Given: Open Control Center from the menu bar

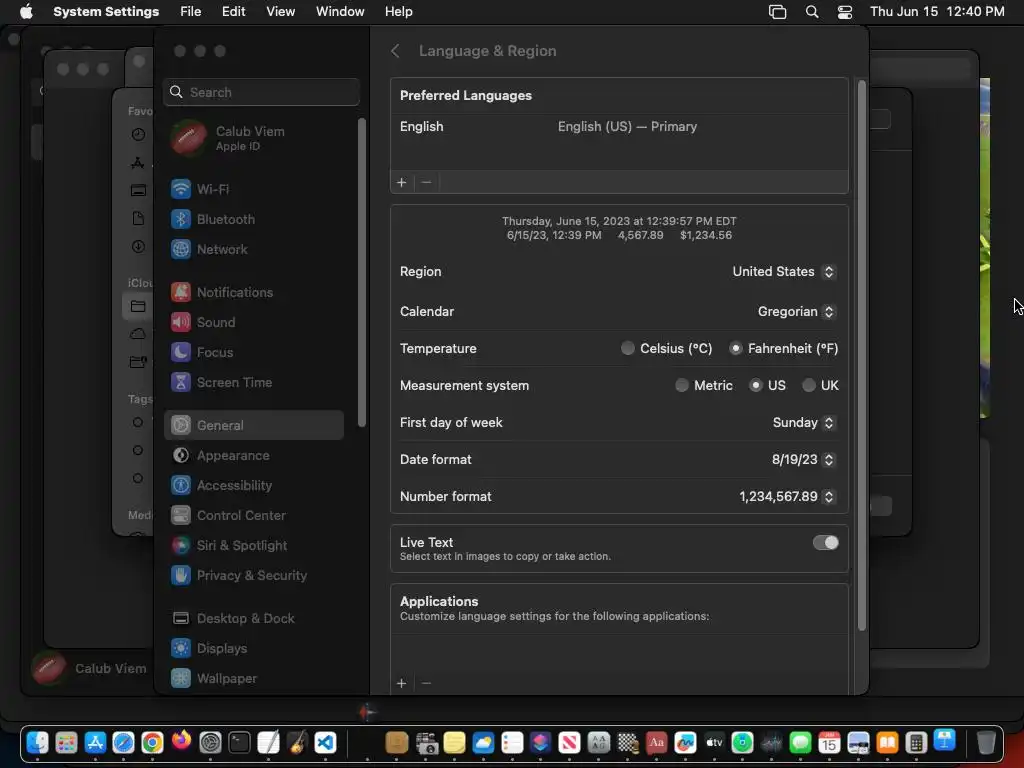Looking at the screenshot, I should 844,12.
